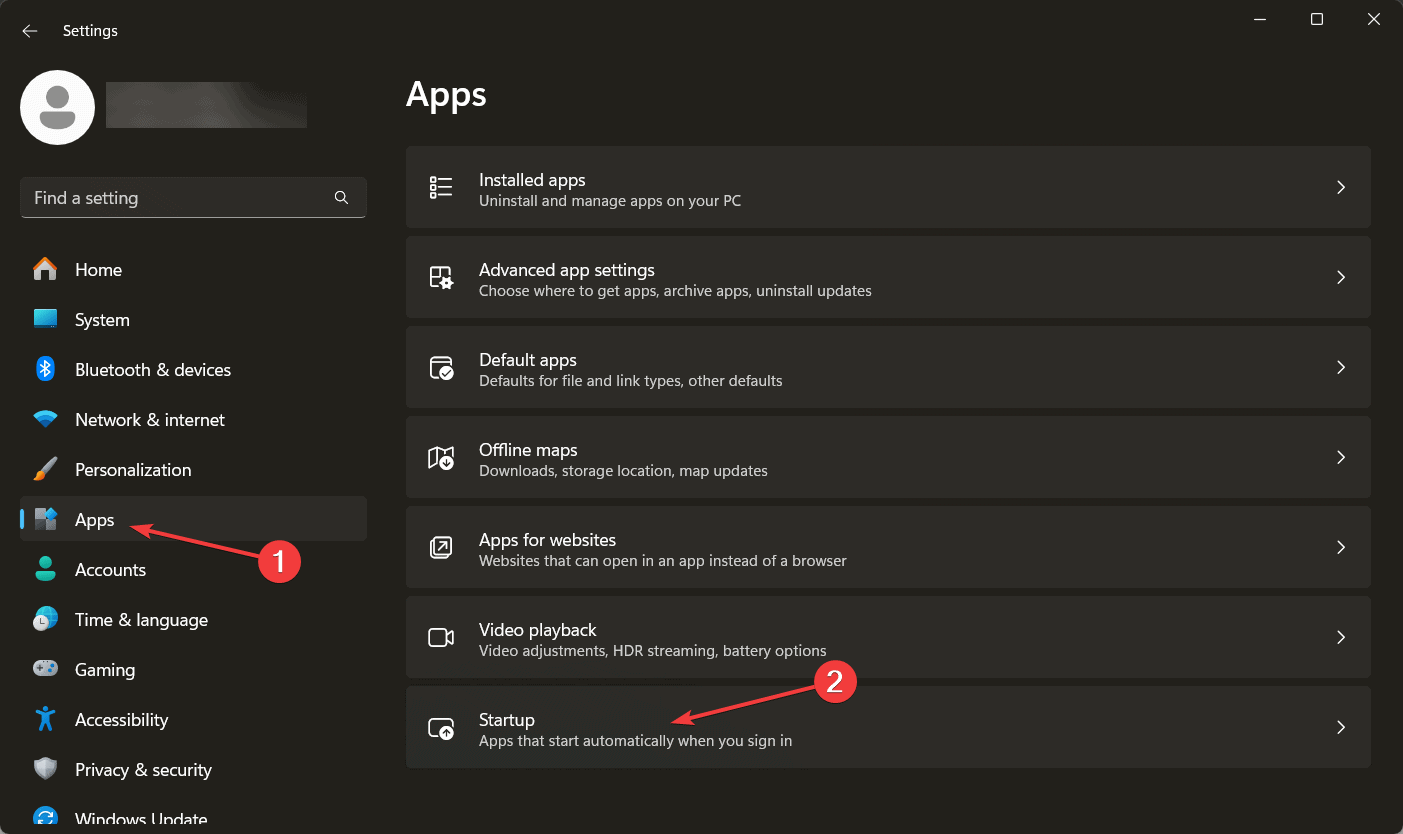This screenshot has height=834, width=1403.
Task: Open Privacy & security settings
Action: click(x=193, y=770)
